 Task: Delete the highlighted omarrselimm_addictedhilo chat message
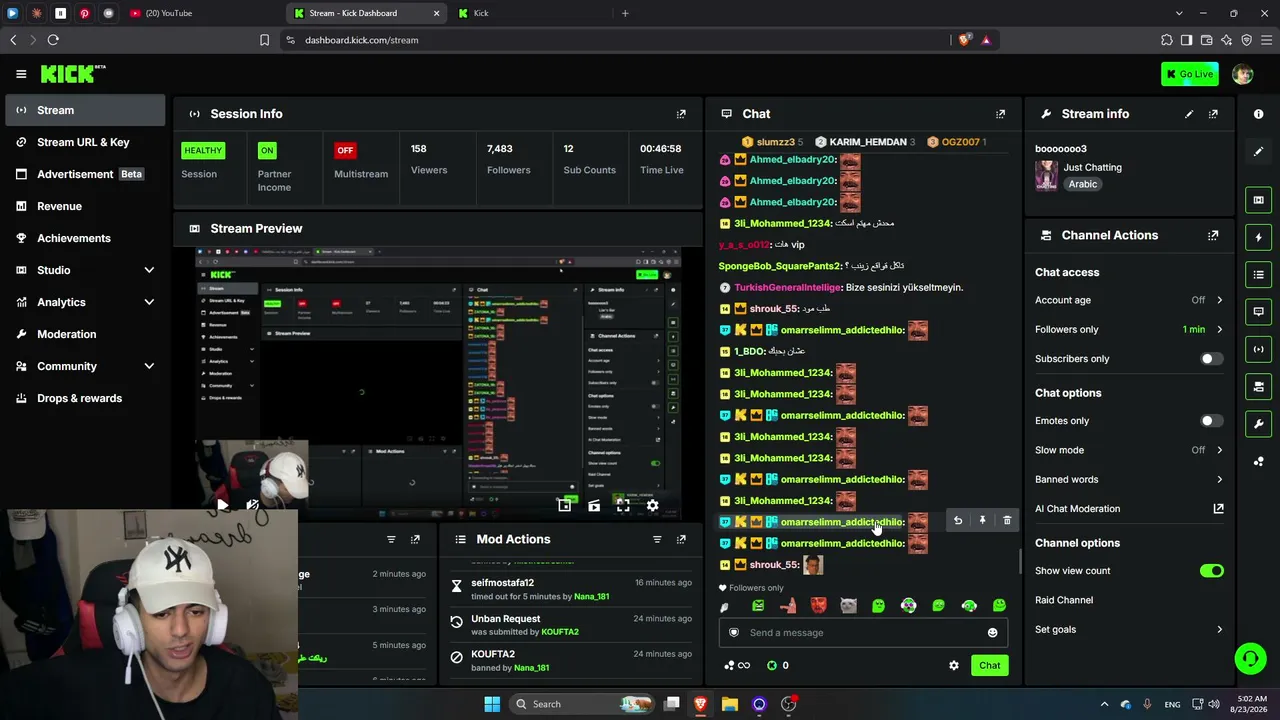1007,521
